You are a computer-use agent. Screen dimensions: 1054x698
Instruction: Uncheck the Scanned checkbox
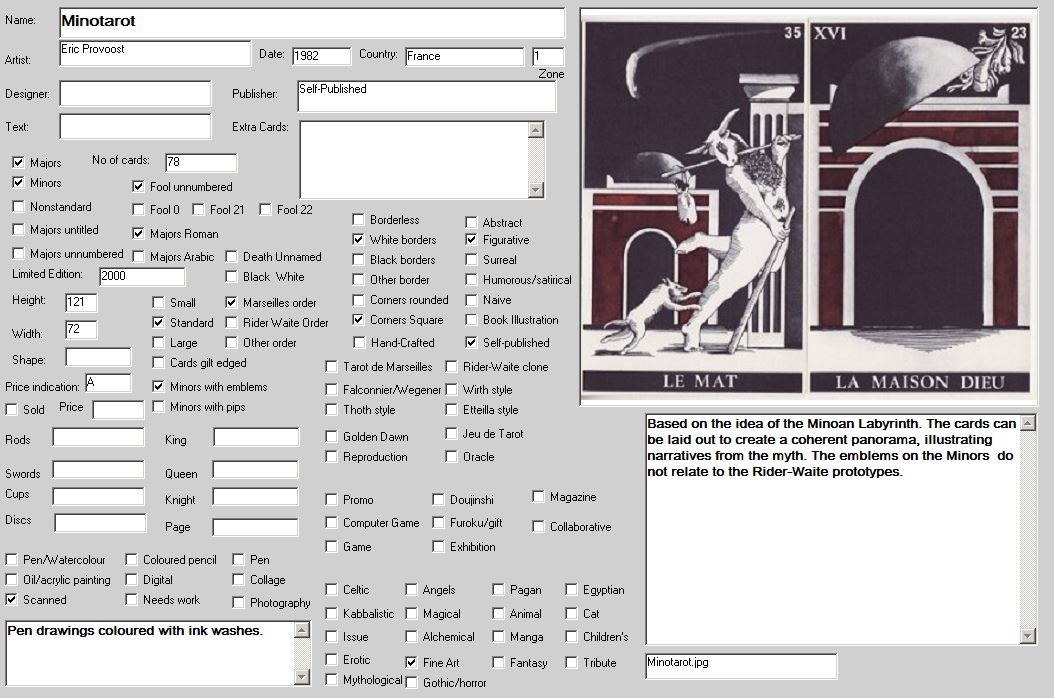(12, 600)
